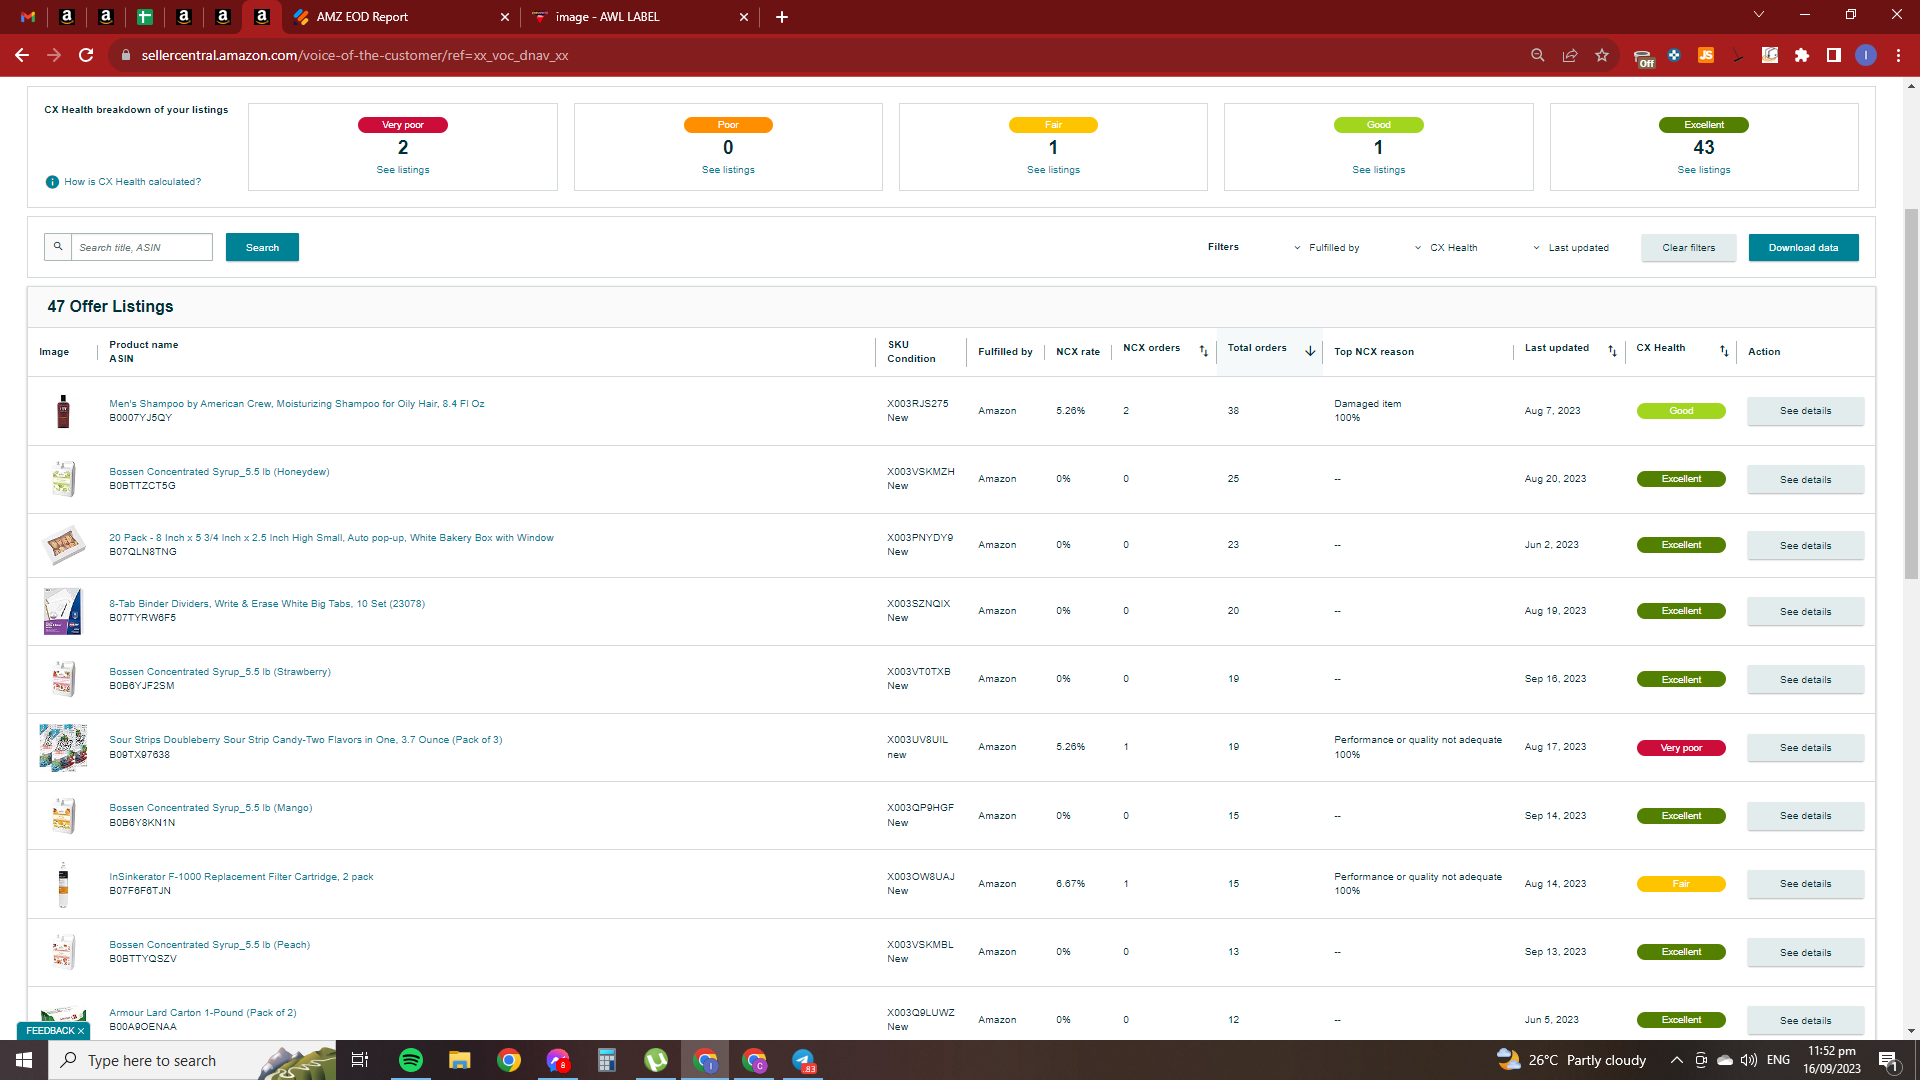Open Spotify from the taskbar

pos(411,1060)
